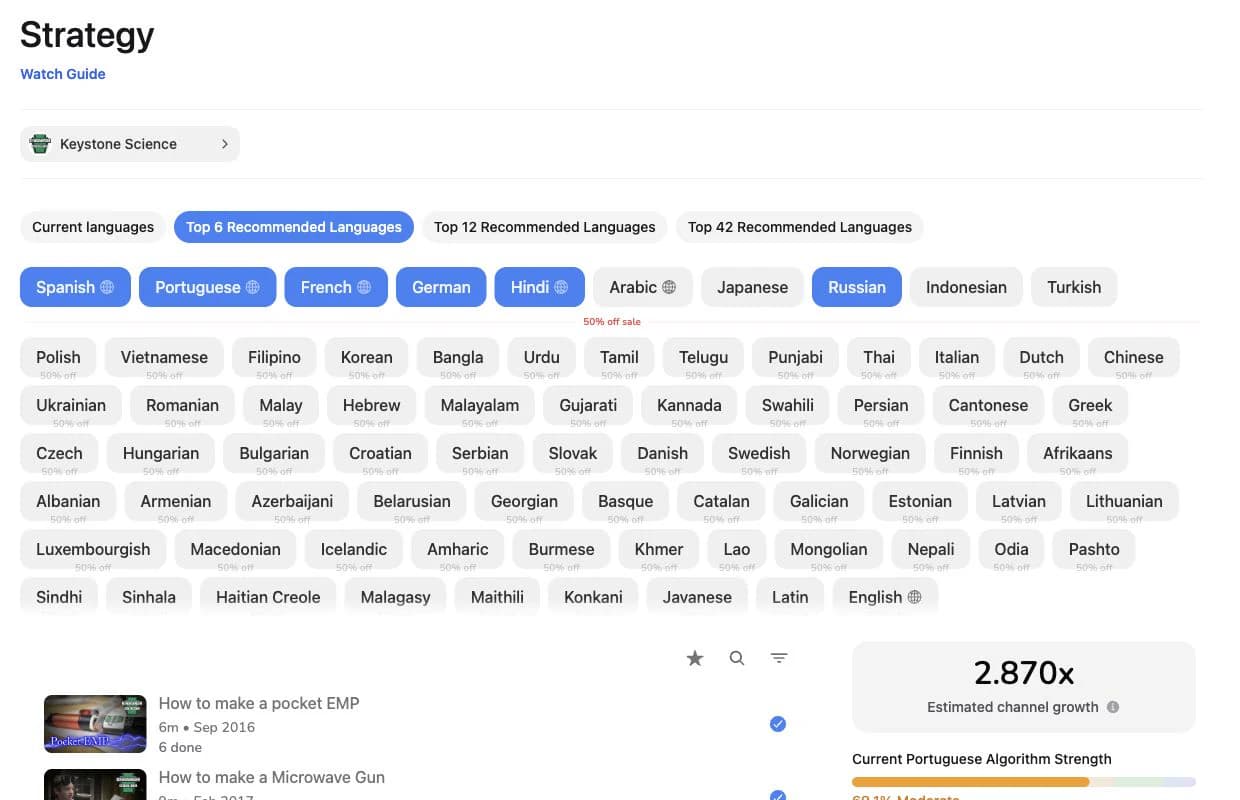
Task: Select the Azerbaijani language chip
Action: [292, 501]
